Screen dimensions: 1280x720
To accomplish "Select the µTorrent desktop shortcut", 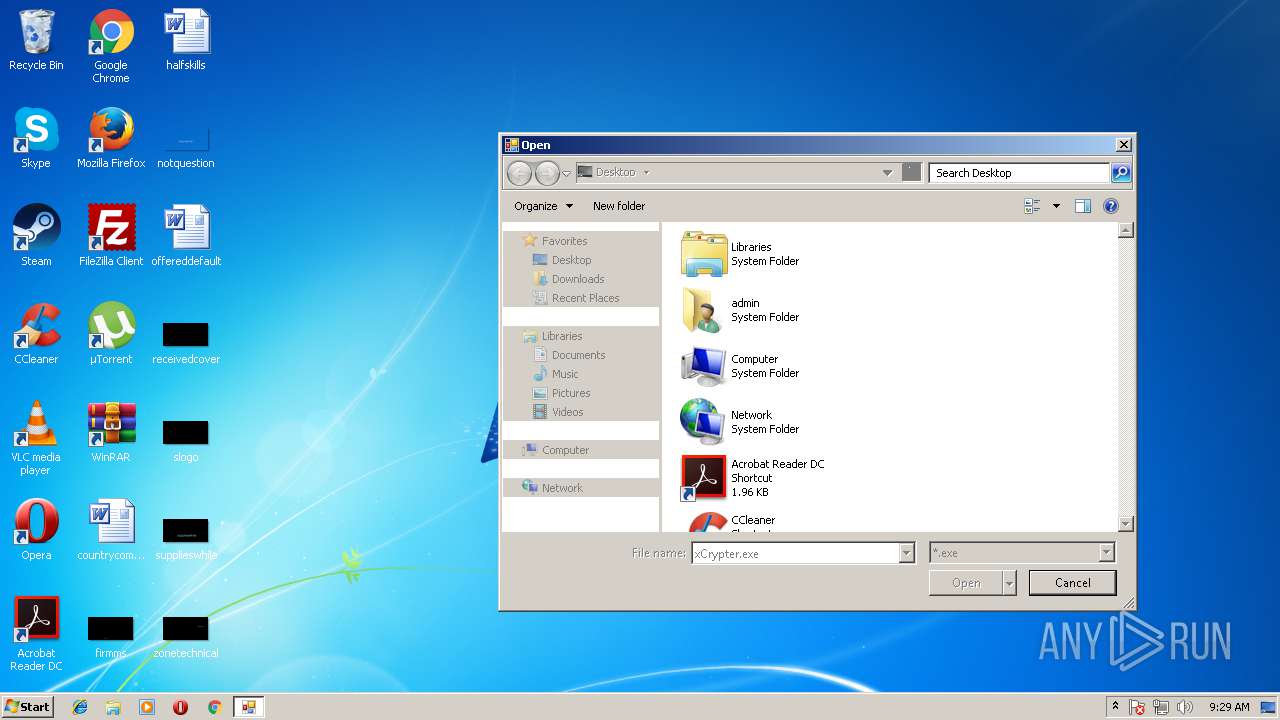I will click(x=111, y=335).
